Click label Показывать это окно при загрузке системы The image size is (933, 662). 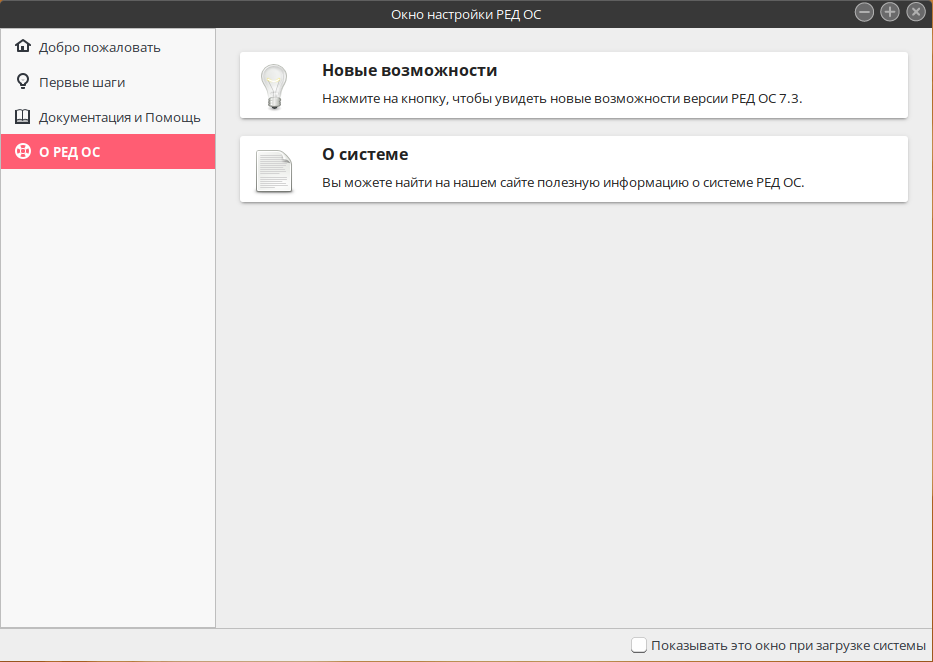(788, 645)
